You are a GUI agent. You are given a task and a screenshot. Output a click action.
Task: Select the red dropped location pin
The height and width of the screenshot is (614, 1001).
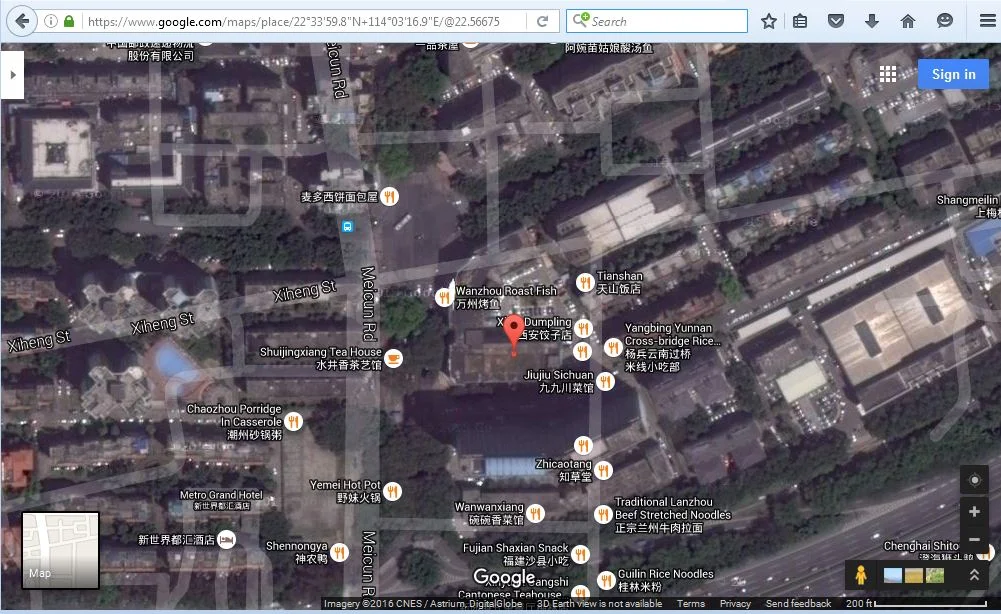(x=514, y=334)
